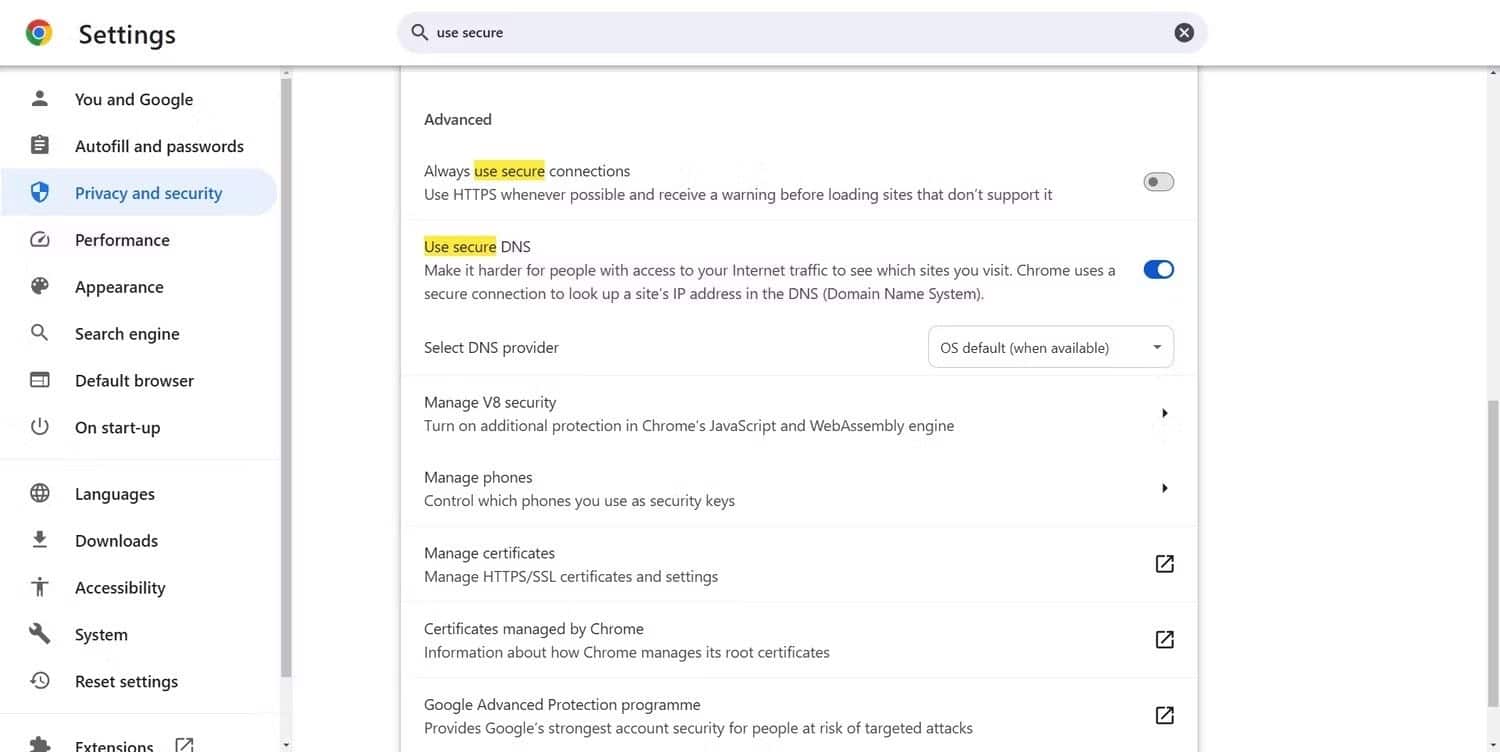
Task: Click the Always use secure connections label
Action: (x=527, y=171)
